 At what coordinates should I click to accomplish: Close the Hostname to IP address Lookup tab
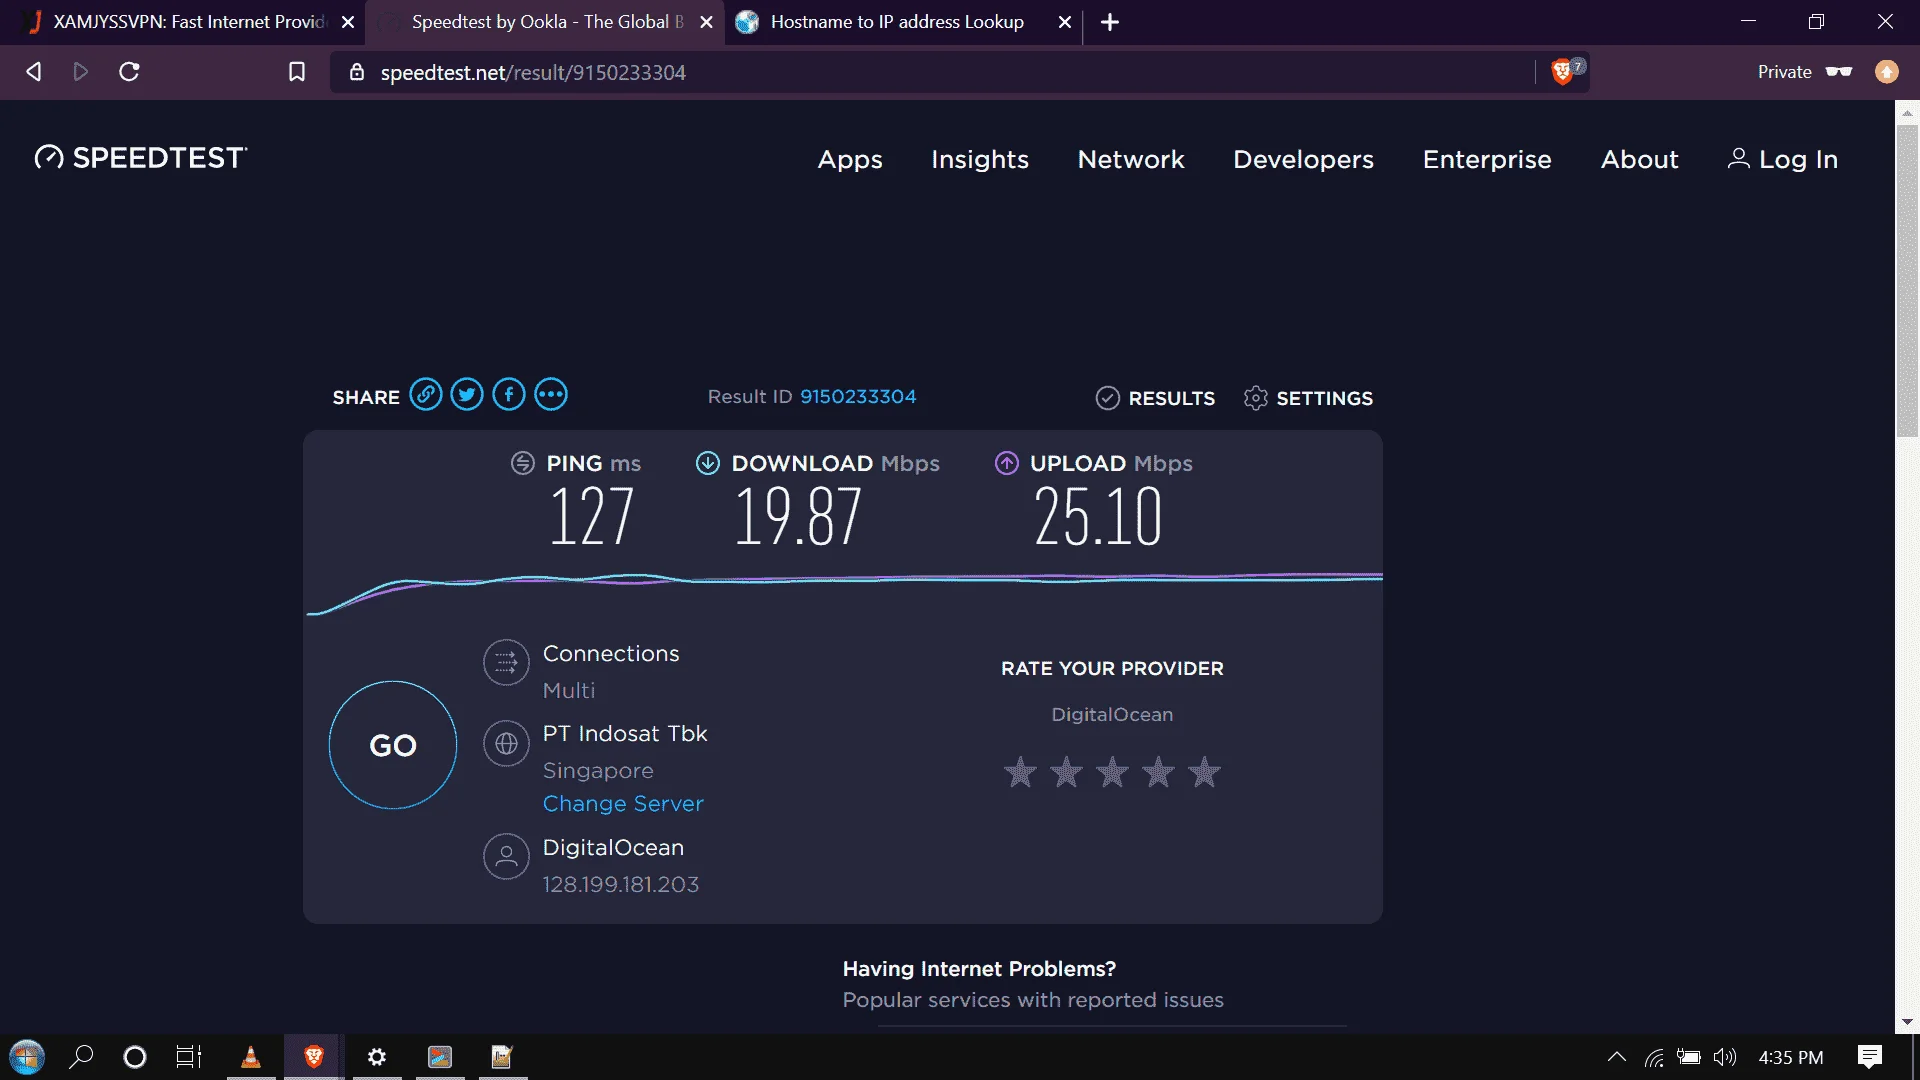[1065, 22]
